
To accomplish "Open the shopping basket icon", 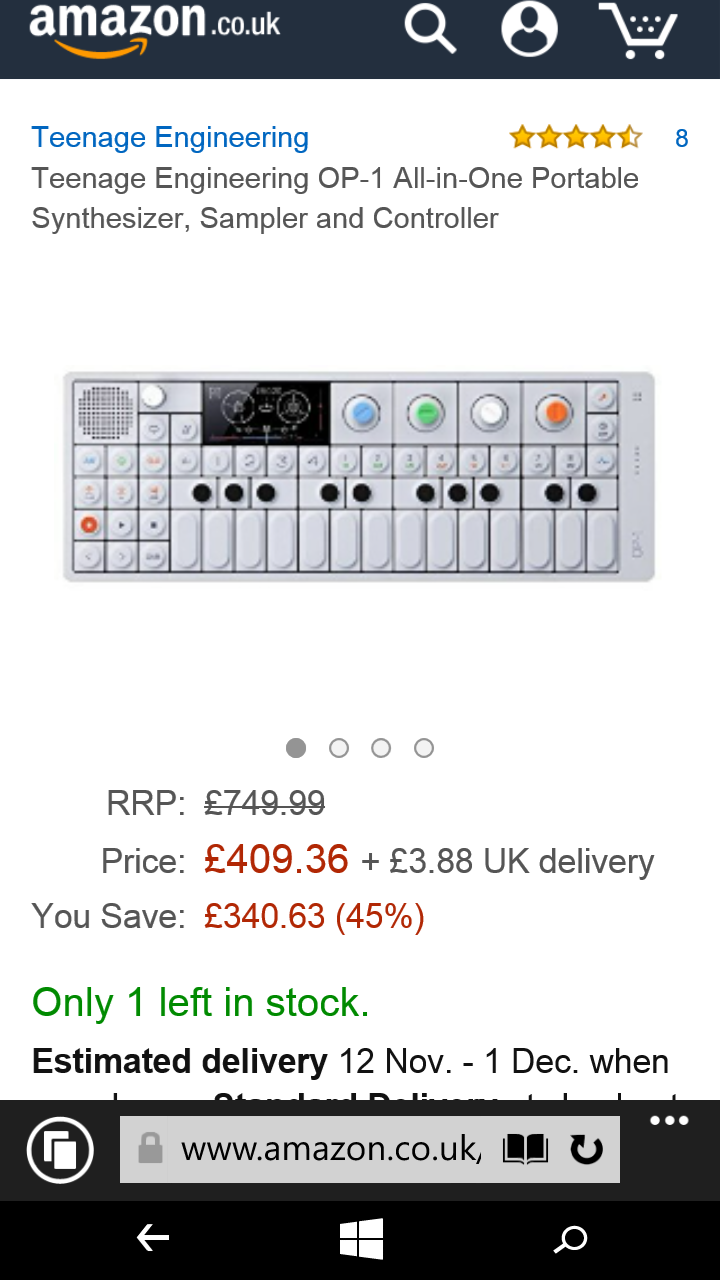I will coord(639,30).
